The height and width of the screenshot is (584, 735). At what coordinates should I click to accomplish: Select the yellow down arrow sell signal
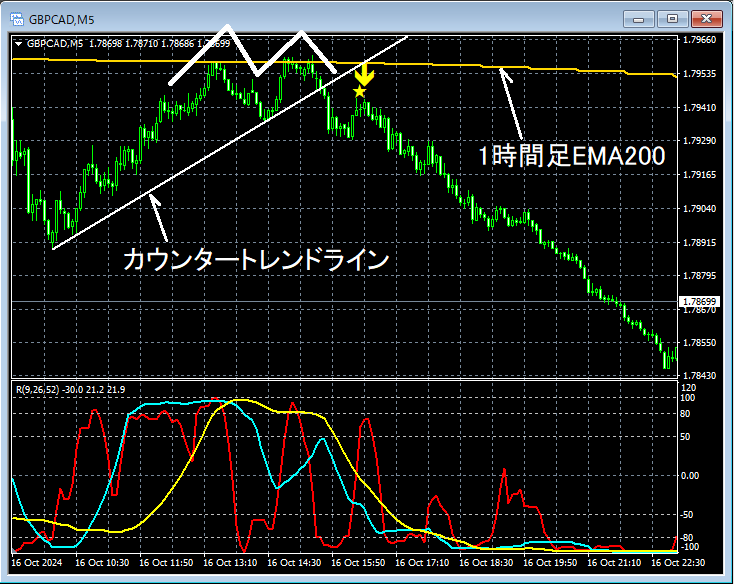[364, 74]
